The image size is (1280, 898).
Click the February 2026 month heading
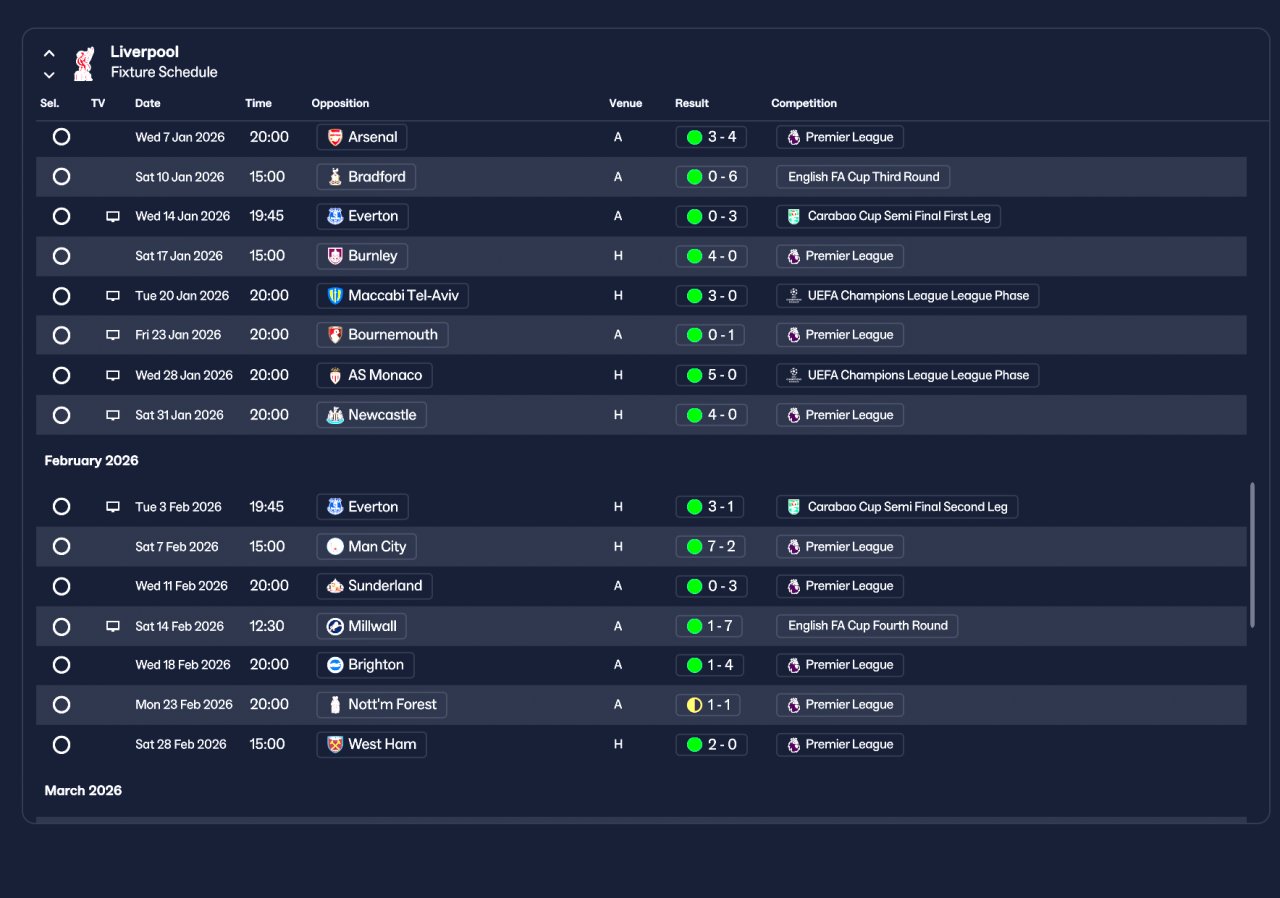click(91, 461)
